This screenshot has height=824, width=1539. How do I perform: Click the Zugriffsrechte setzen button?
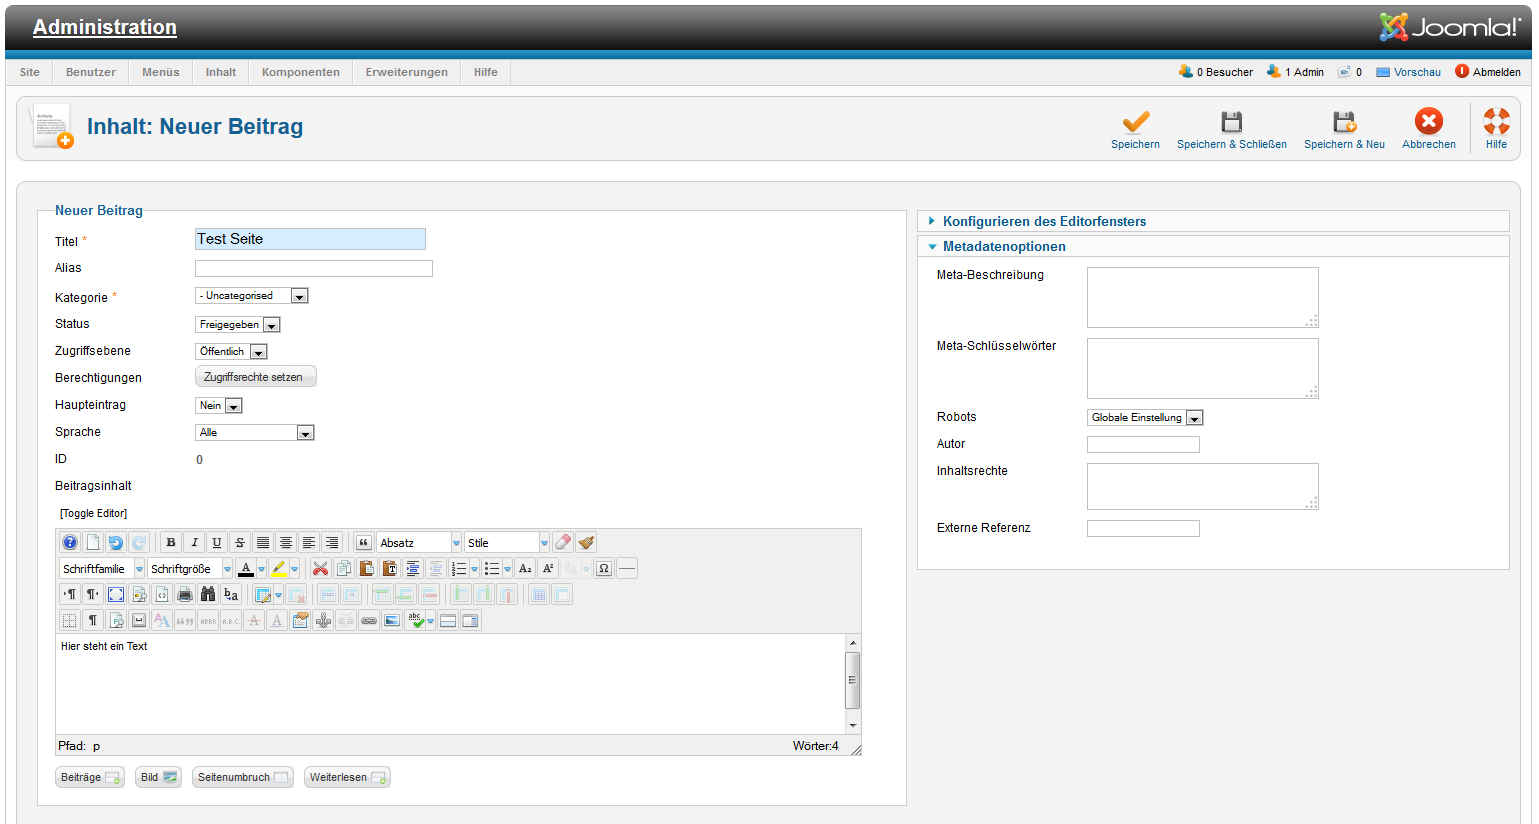tap(254, 377)
